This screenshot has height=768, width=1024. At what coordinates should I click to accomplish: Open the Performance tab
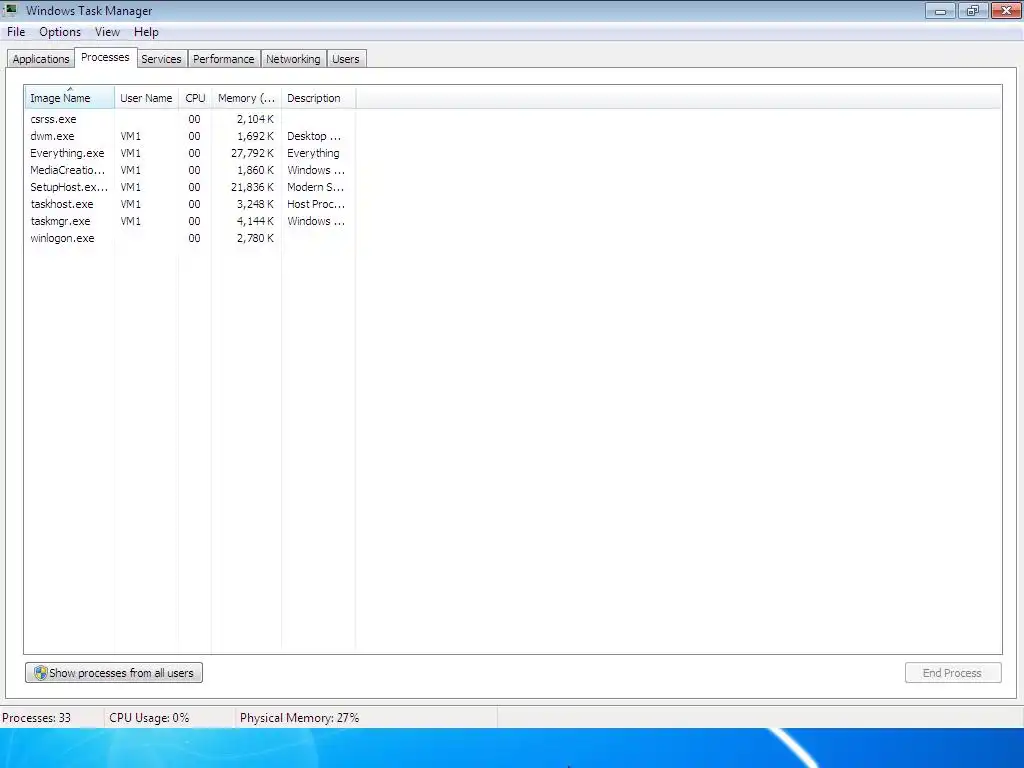[x=223, y=59]
